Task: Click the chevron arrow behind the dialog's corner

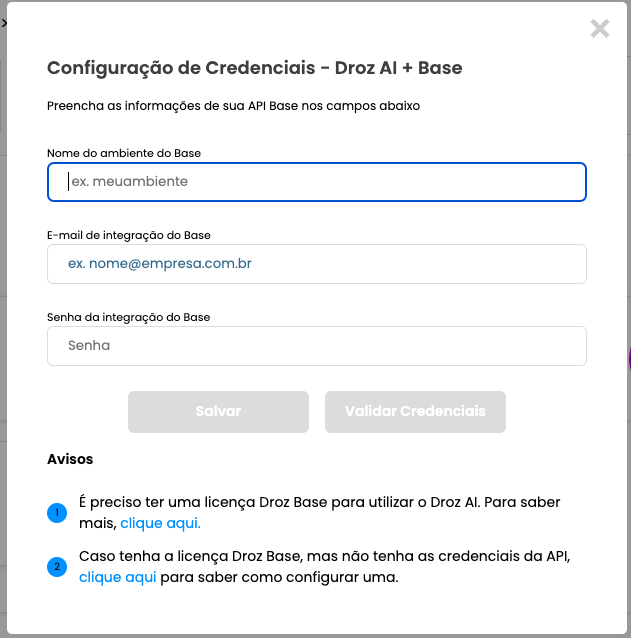Action: tap(4, 23)
